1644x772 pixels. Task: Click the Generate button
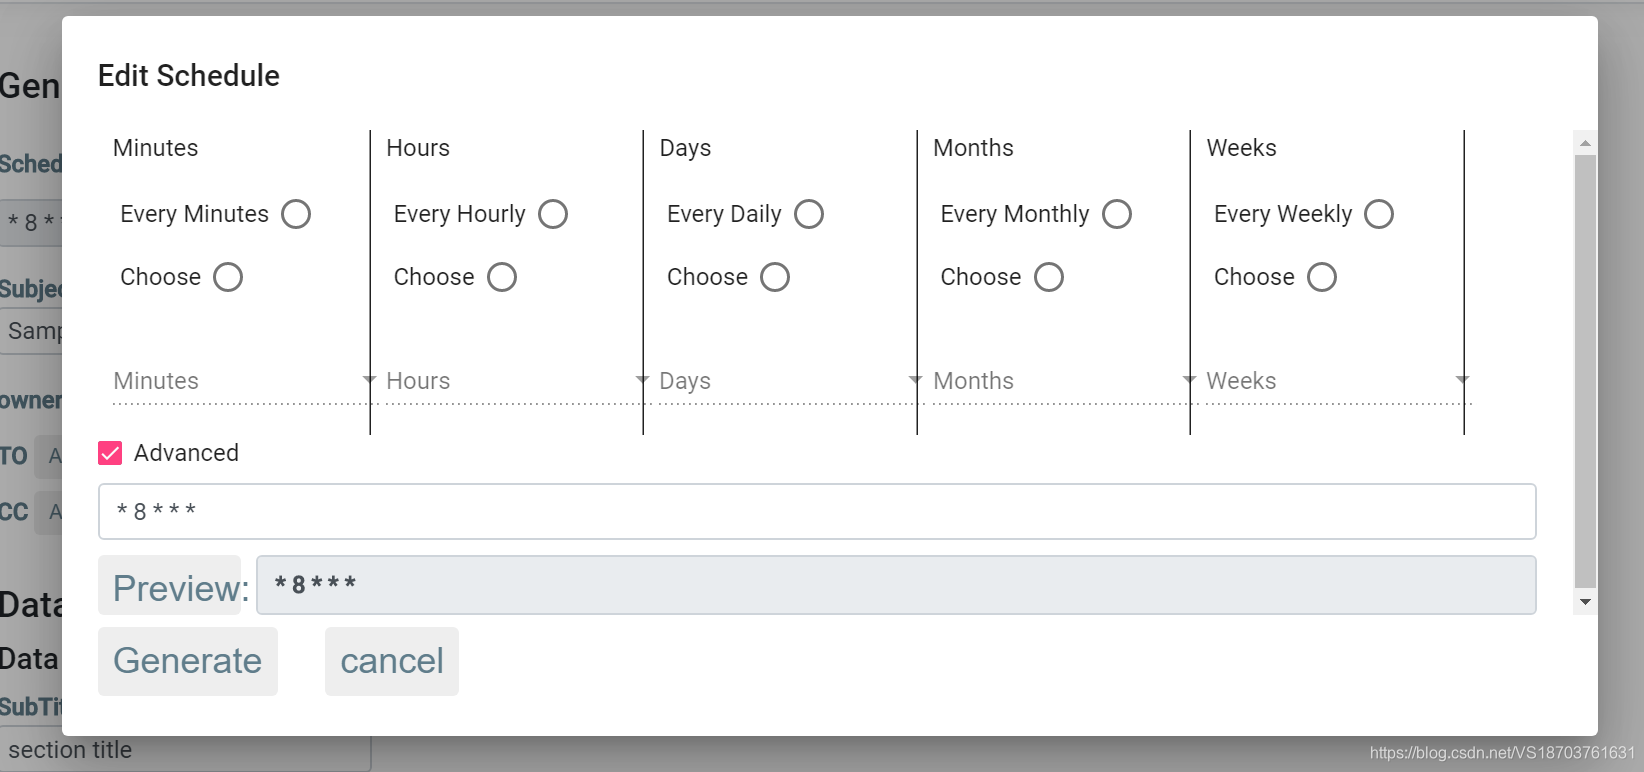pyautogui.click(x=188, y=661)
